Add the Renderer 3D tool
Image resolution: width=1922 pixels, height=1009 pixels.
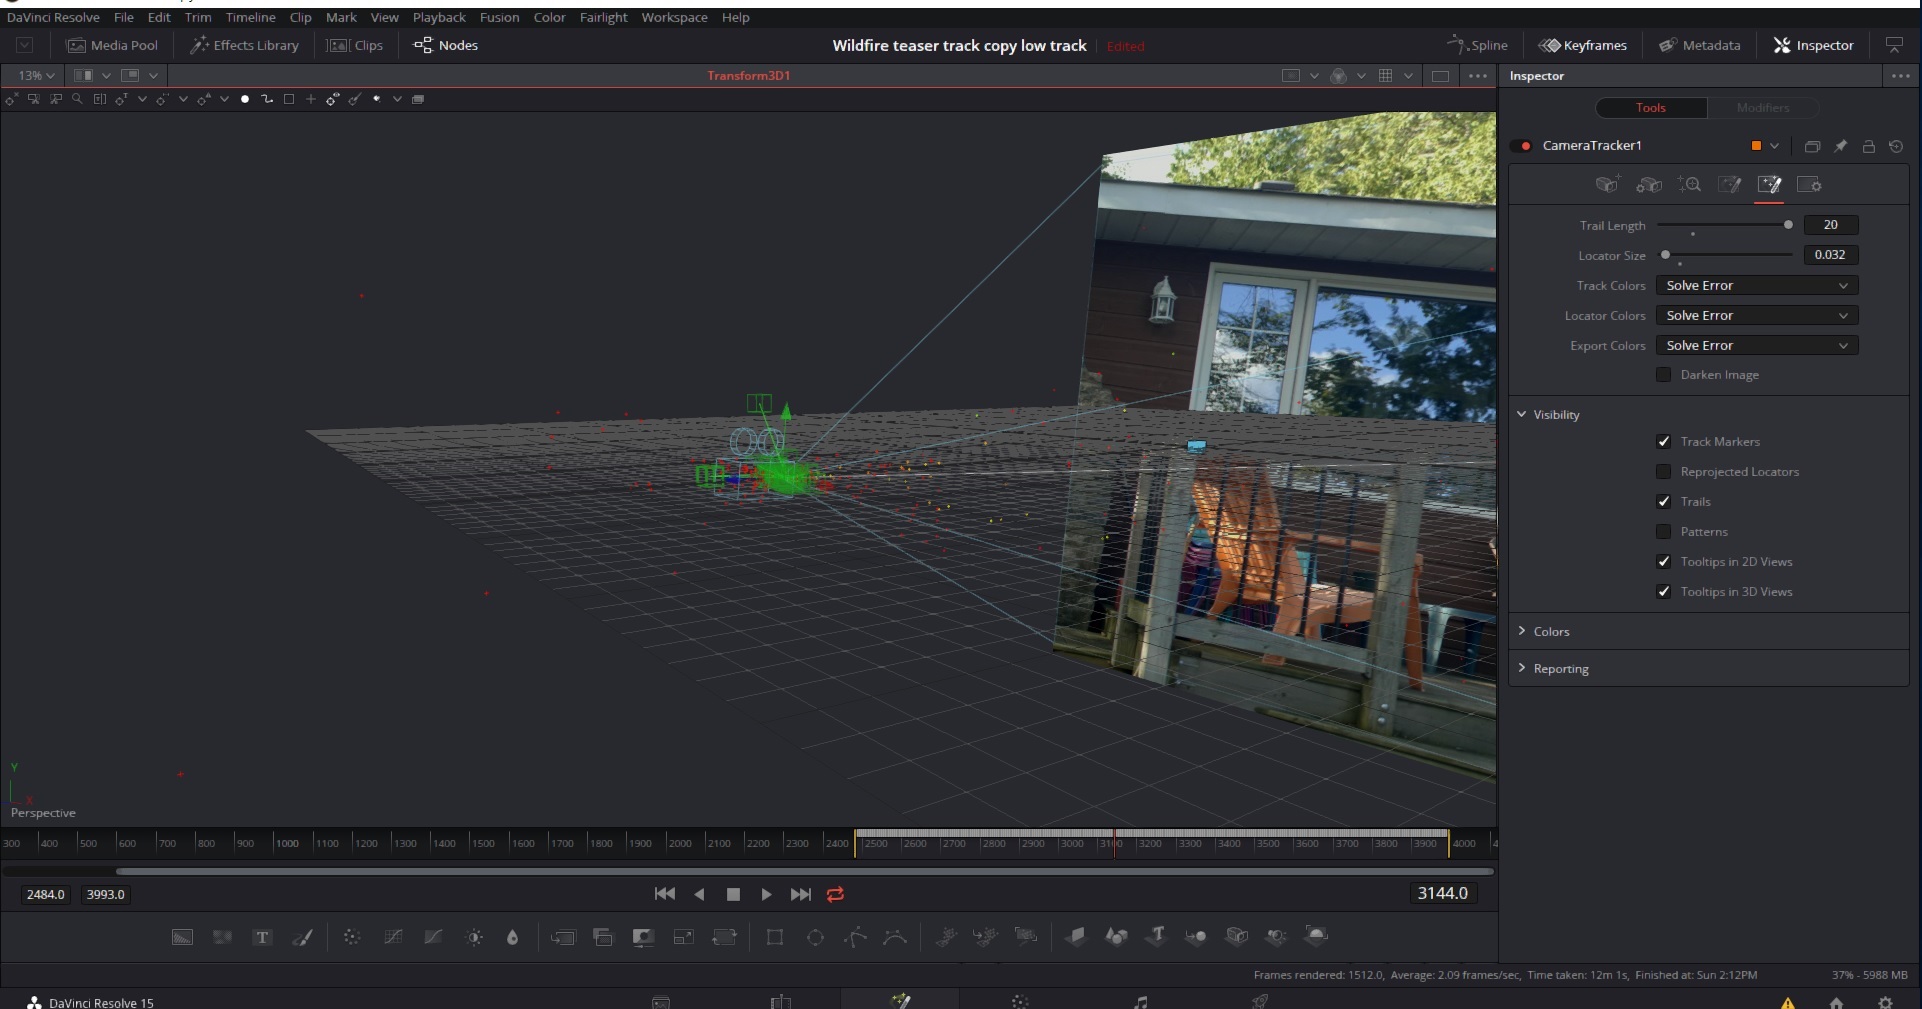1316,936
